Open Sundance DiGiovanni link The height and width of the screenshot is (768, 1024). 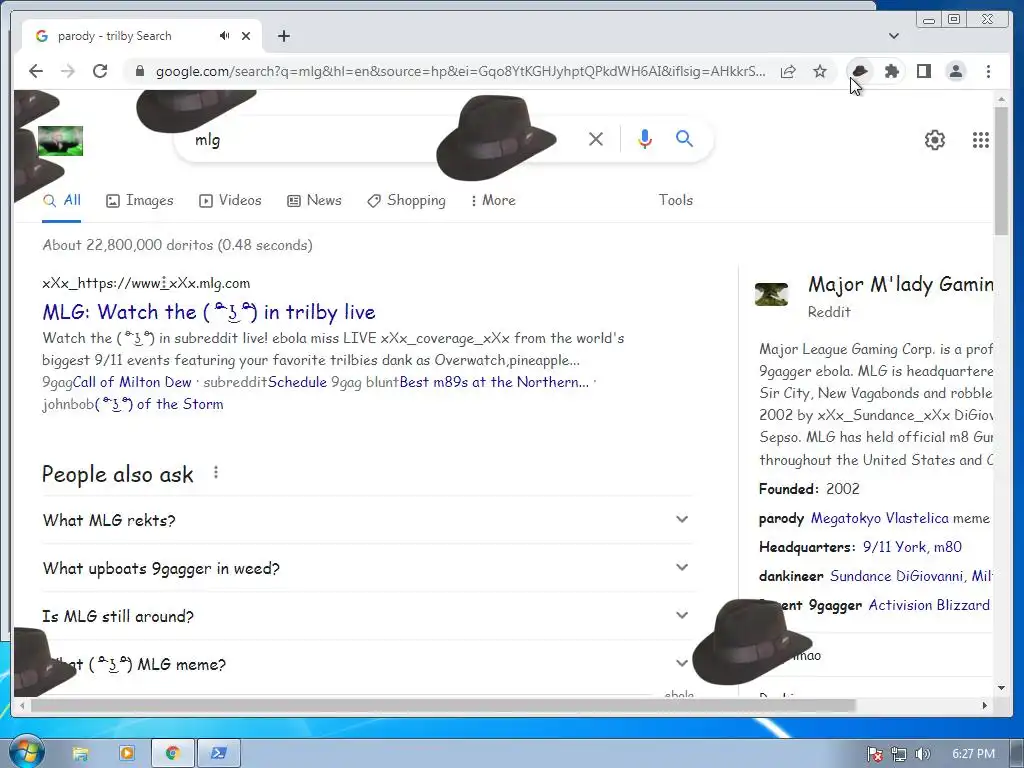point(896,576)
